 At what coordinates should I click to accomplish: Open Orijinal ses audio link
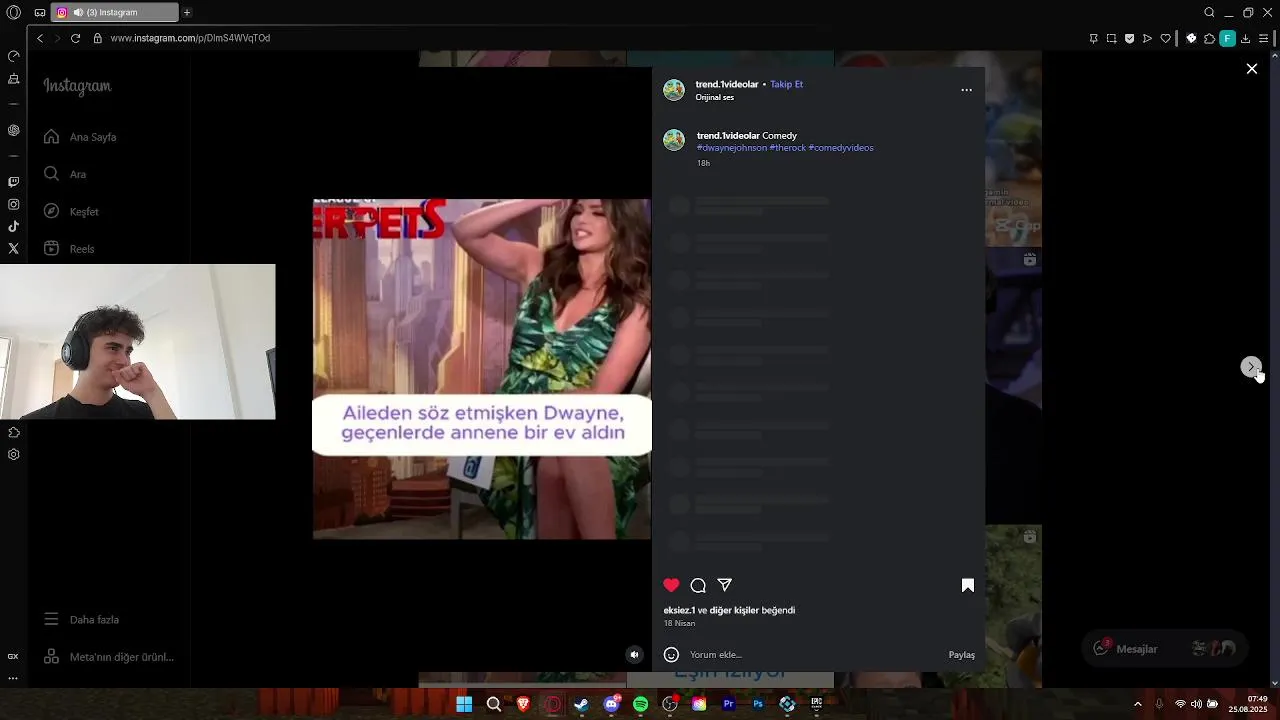point(715,98)
